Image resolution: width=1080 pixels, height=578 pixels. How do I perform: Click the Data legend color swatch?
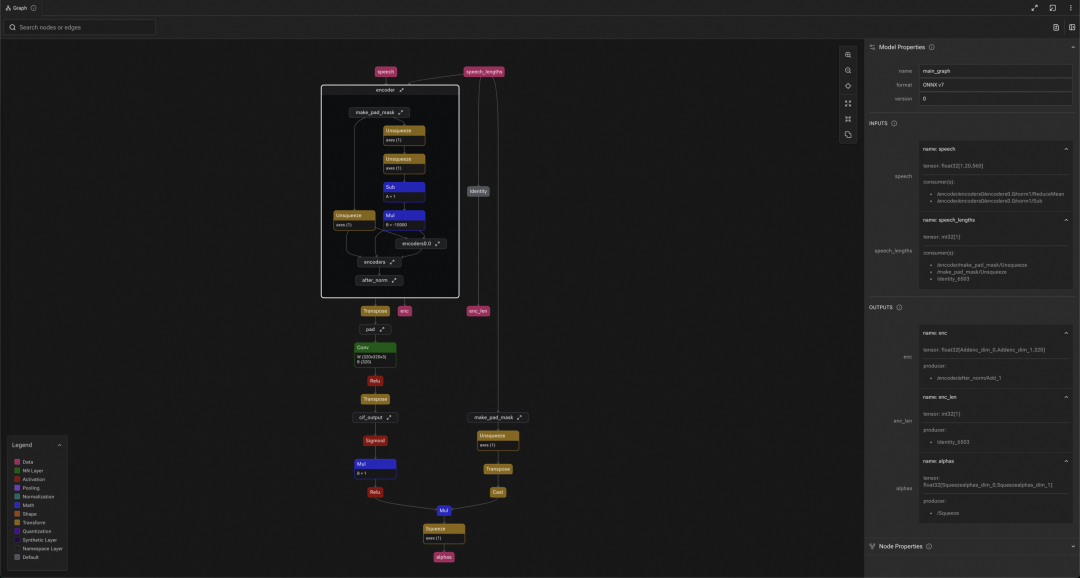click(x=17, y=462)
